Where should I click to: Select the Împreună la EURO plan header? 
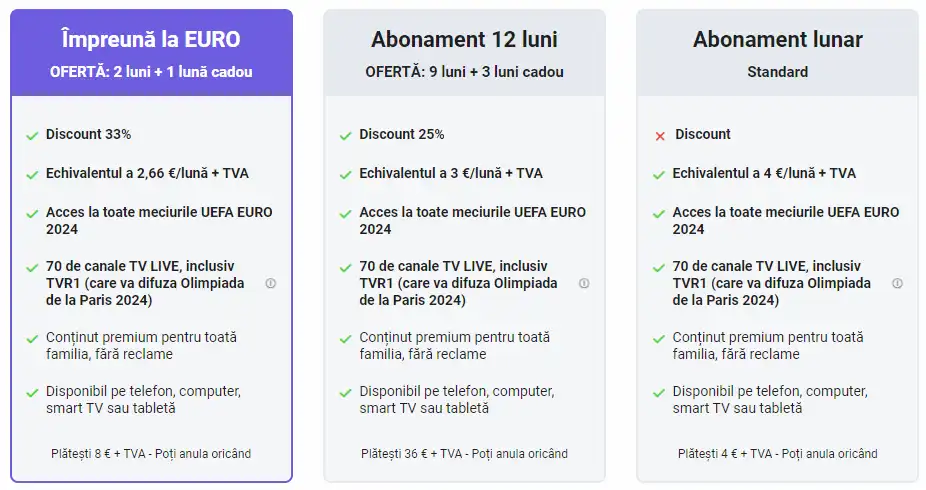click(151, 40)
